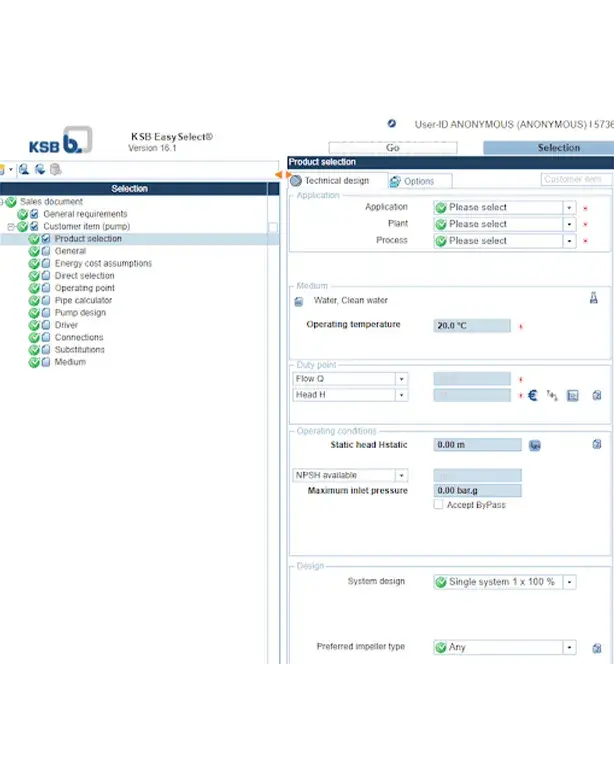Click the Customer item text field

coord(577,179)
